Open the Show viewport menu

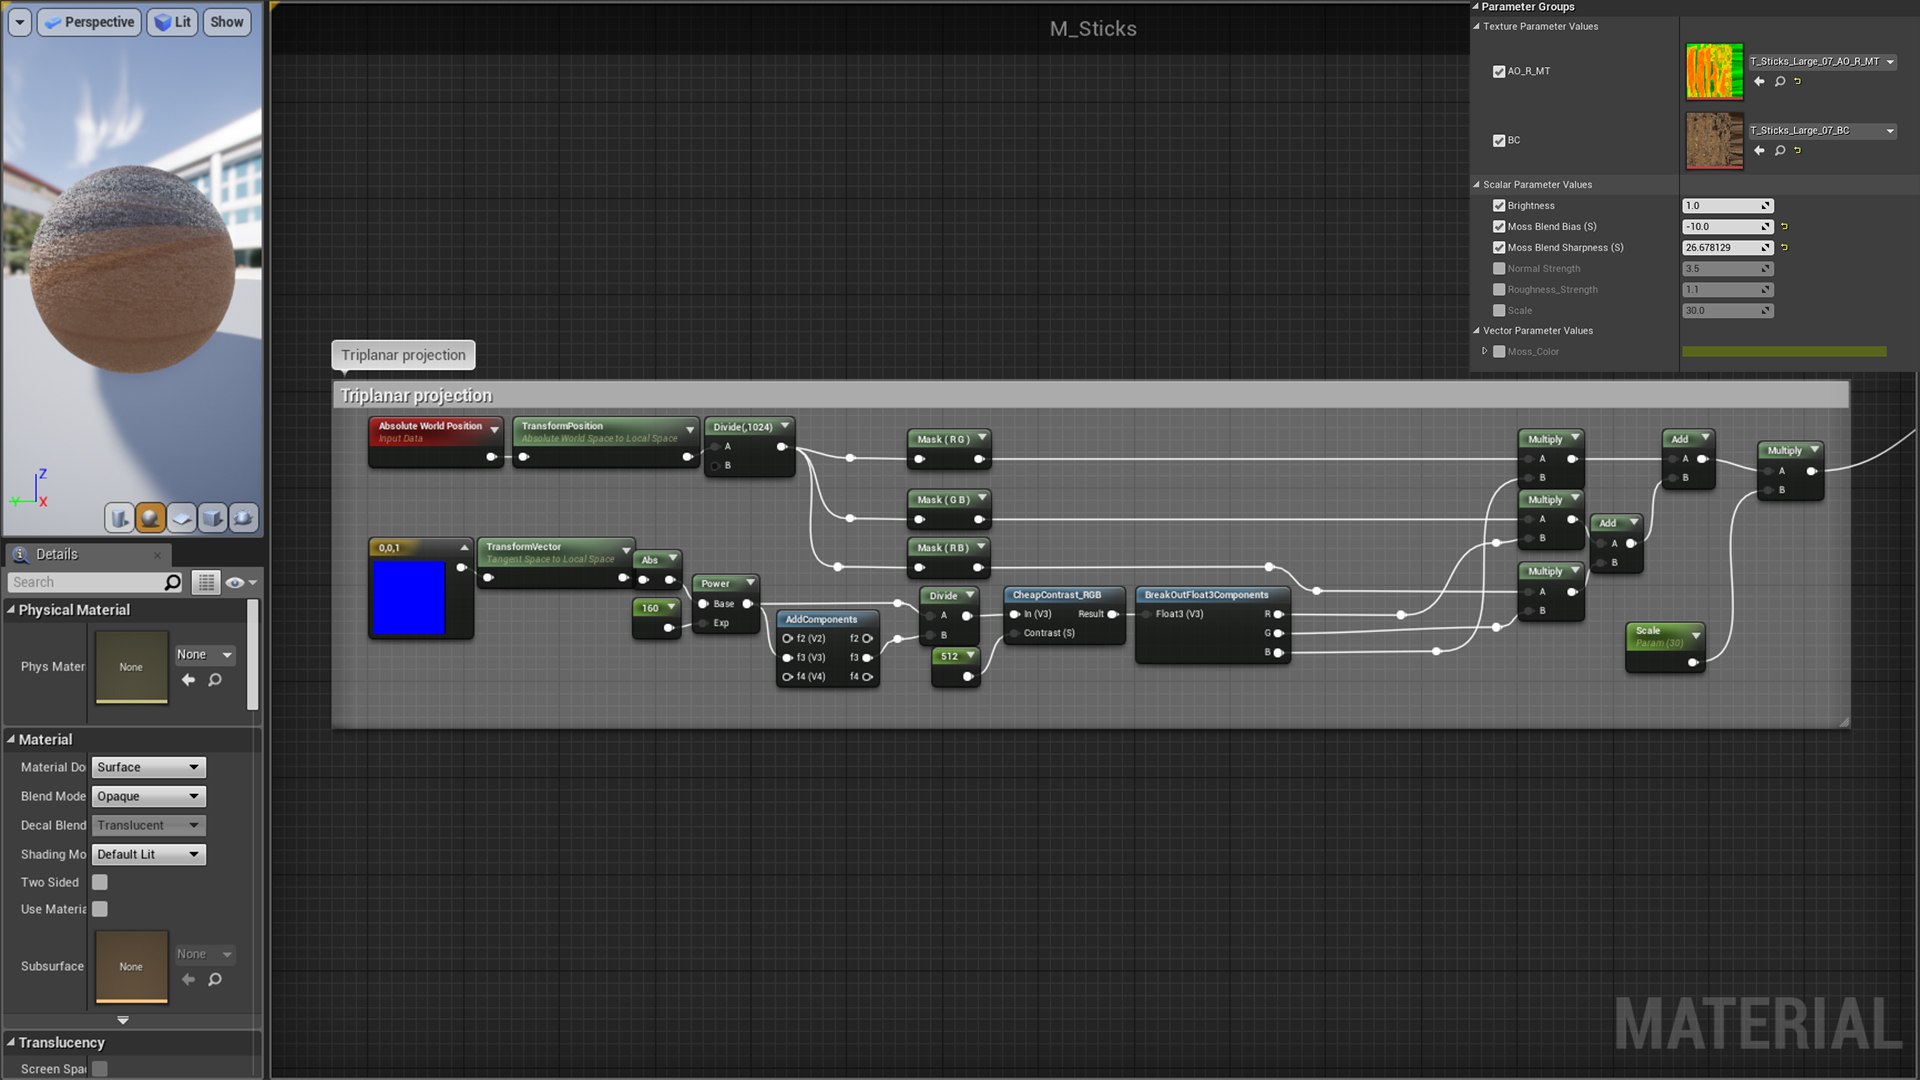(x=226, y=22)
